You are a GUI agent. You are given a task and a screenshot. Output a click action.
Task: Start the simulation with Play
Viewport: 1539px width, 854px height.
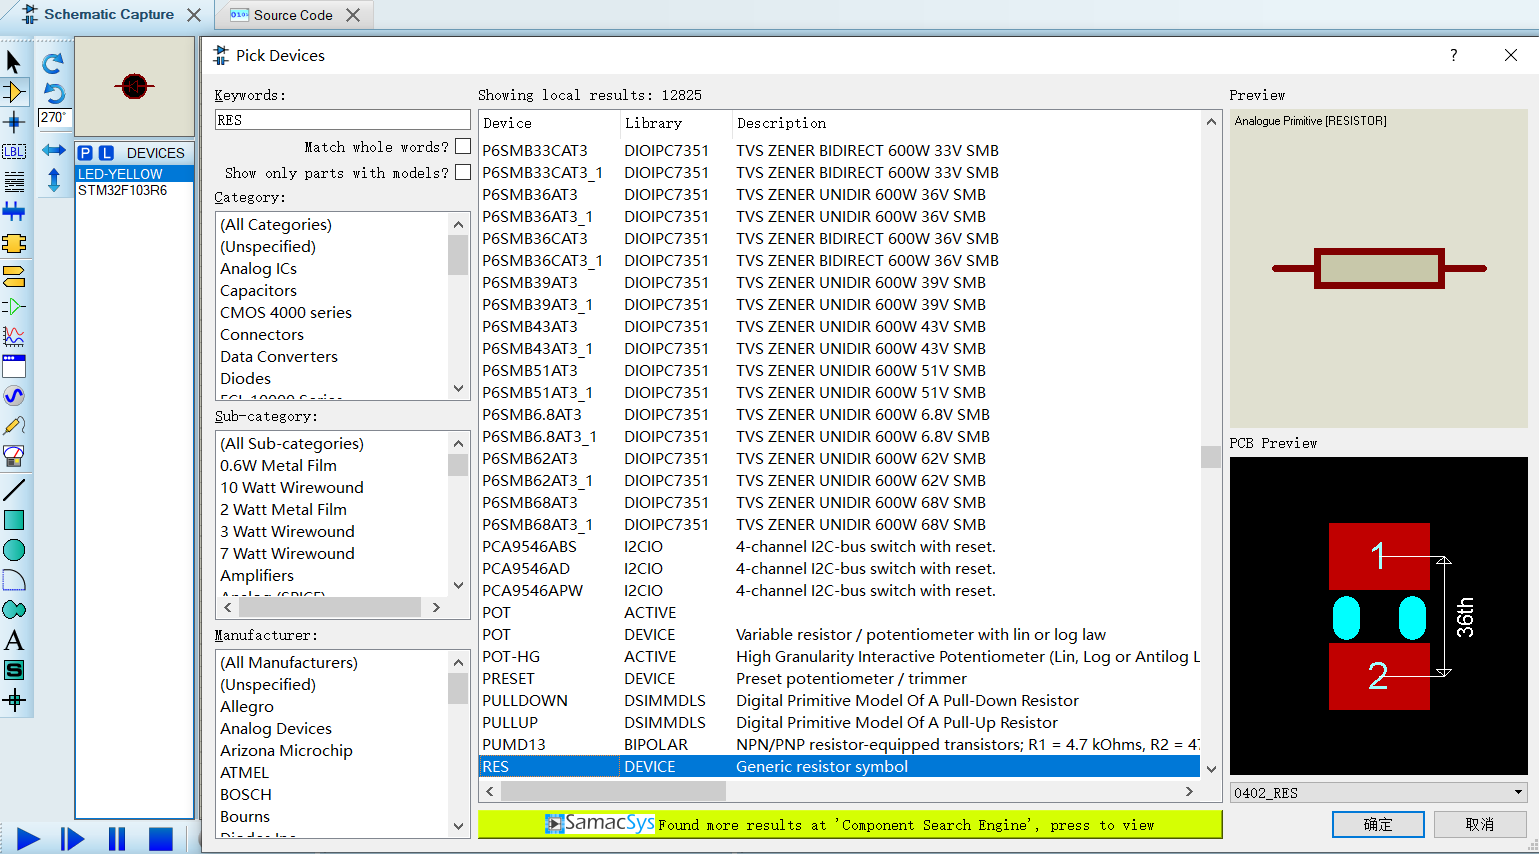click(x=28, y=839)
